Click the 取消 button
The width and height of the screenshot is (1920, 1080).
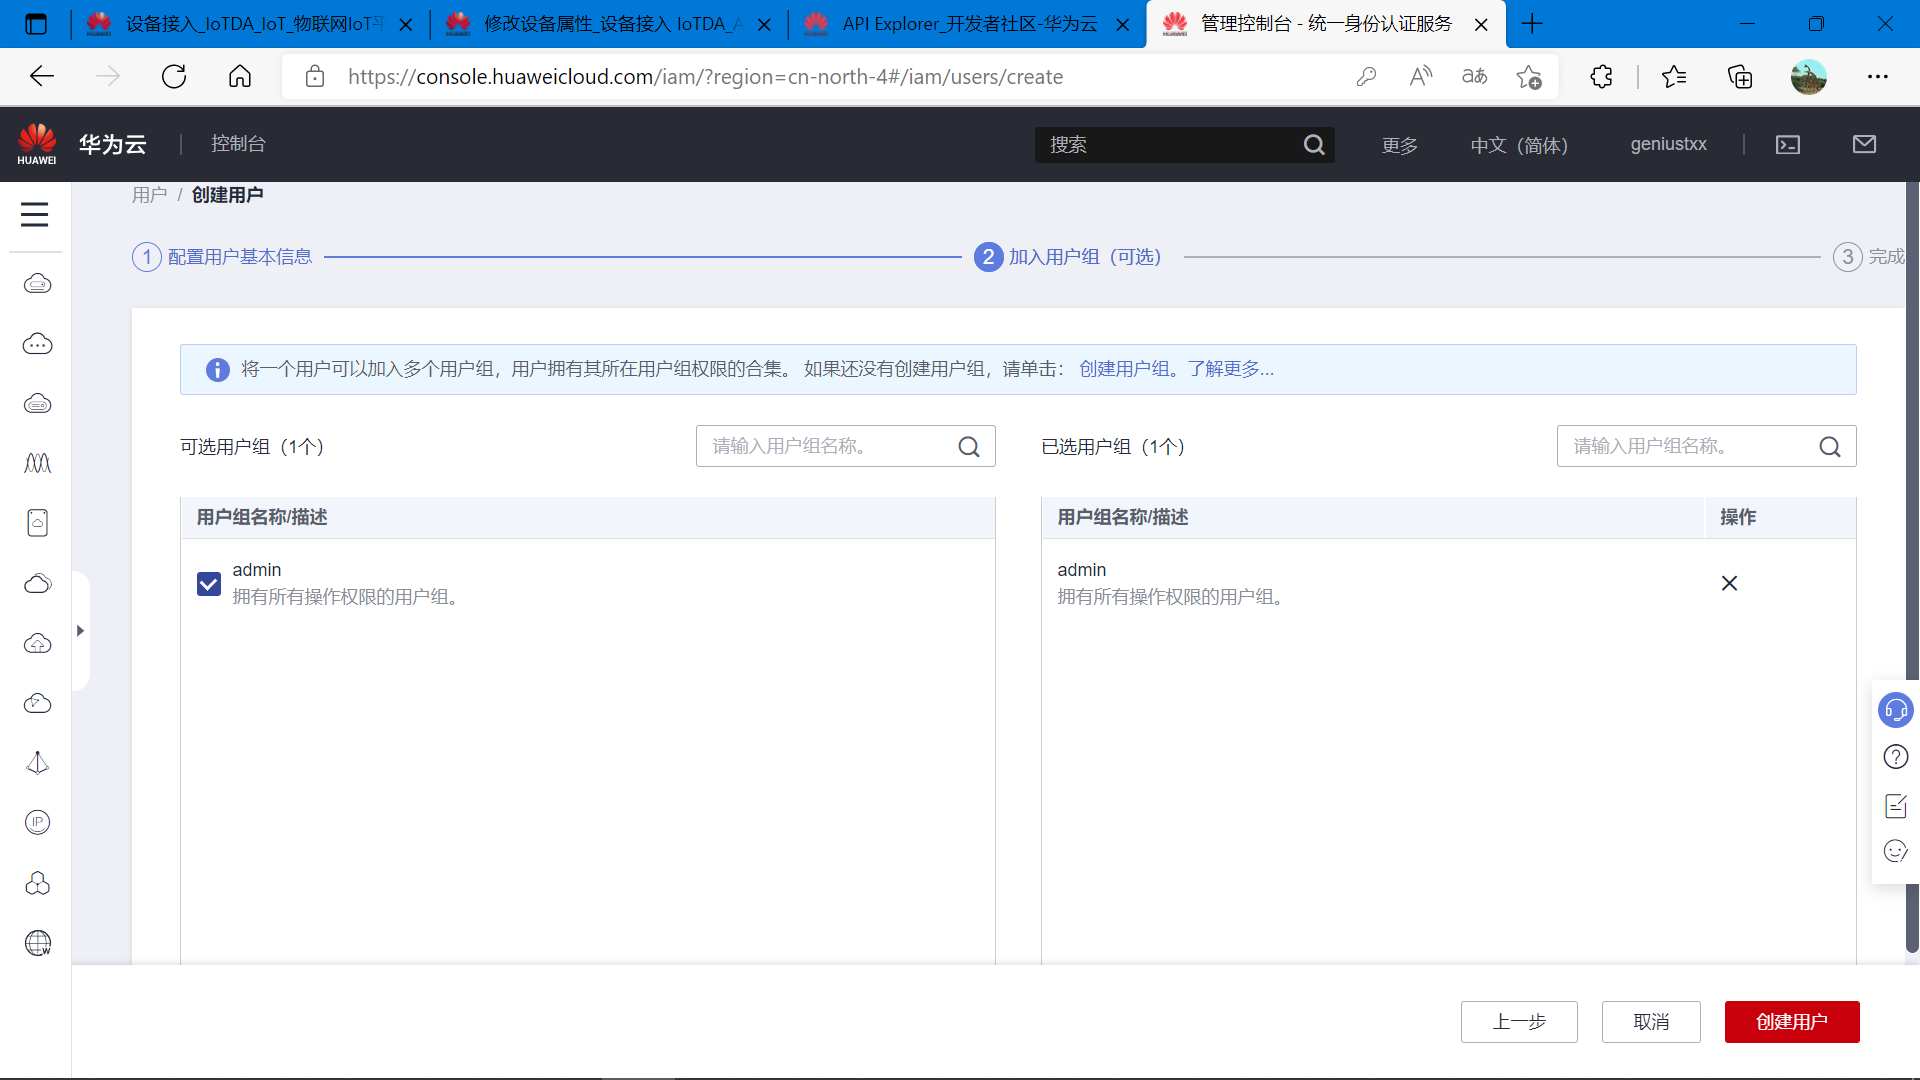point(1651,1022)
